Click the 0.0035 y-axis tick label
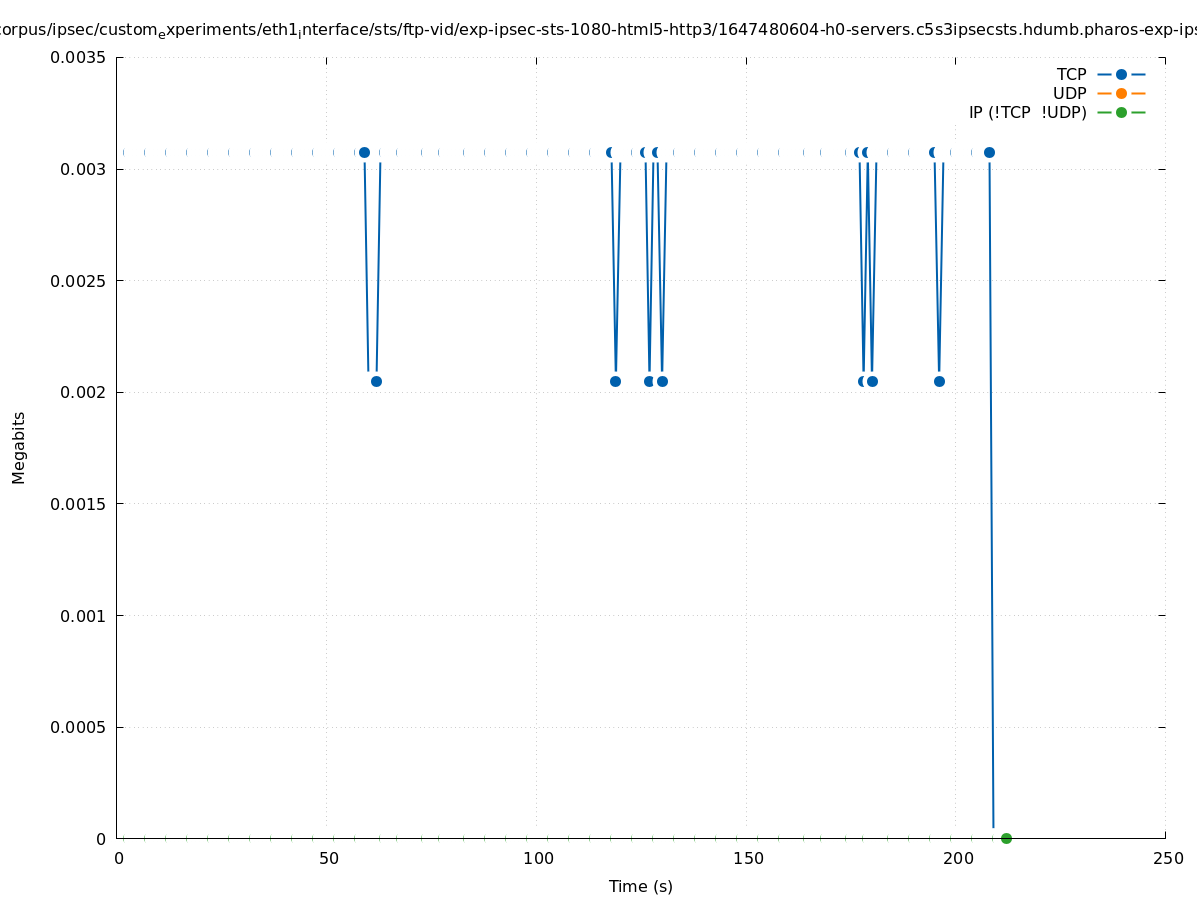 [78, 58]
